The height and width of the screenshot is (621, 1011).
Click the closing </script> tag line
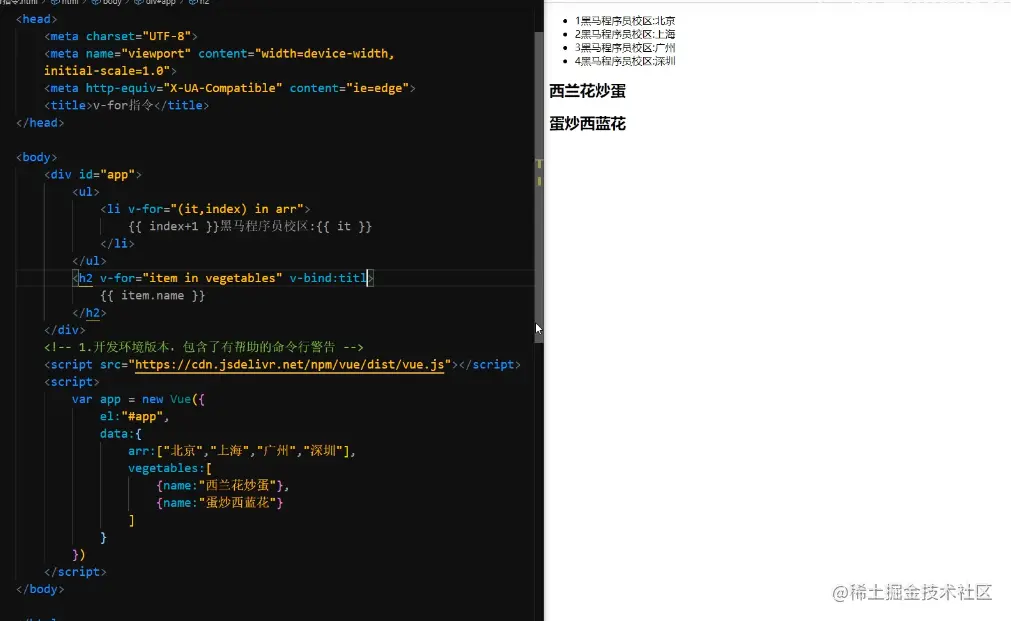click(x=75, y=572)
